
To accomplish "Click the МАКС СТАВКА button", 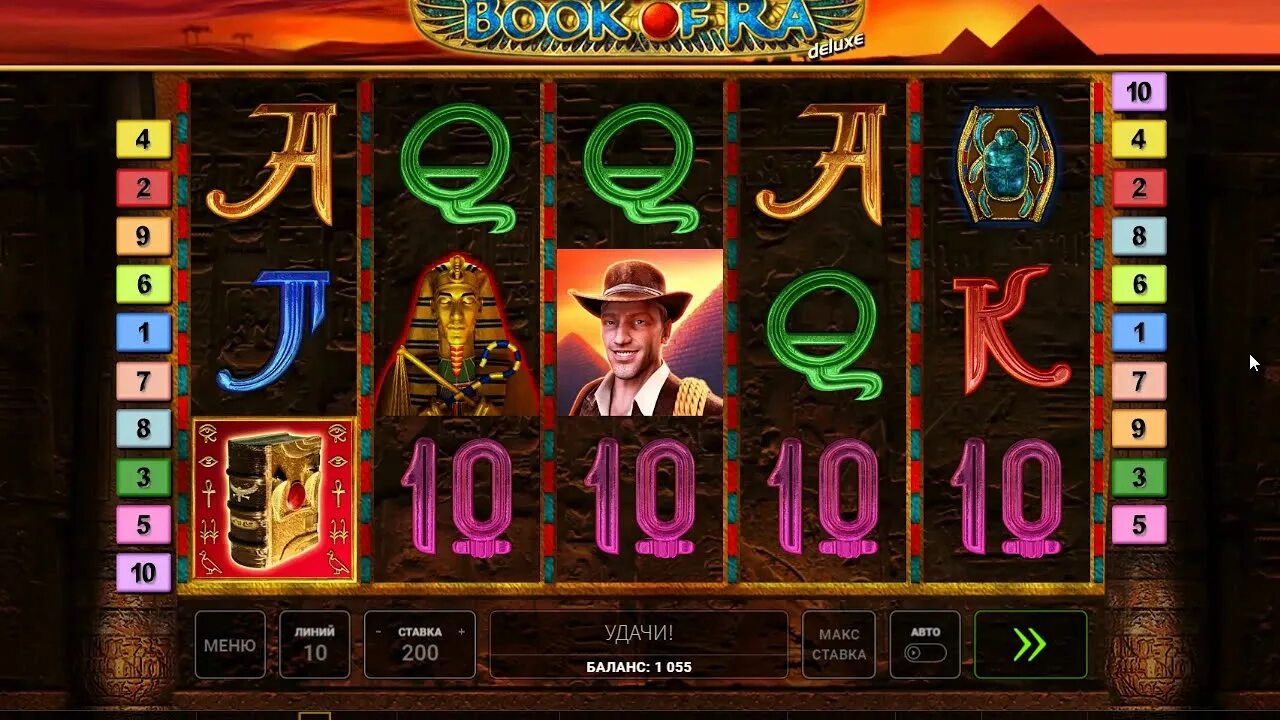I will (839, 645).
